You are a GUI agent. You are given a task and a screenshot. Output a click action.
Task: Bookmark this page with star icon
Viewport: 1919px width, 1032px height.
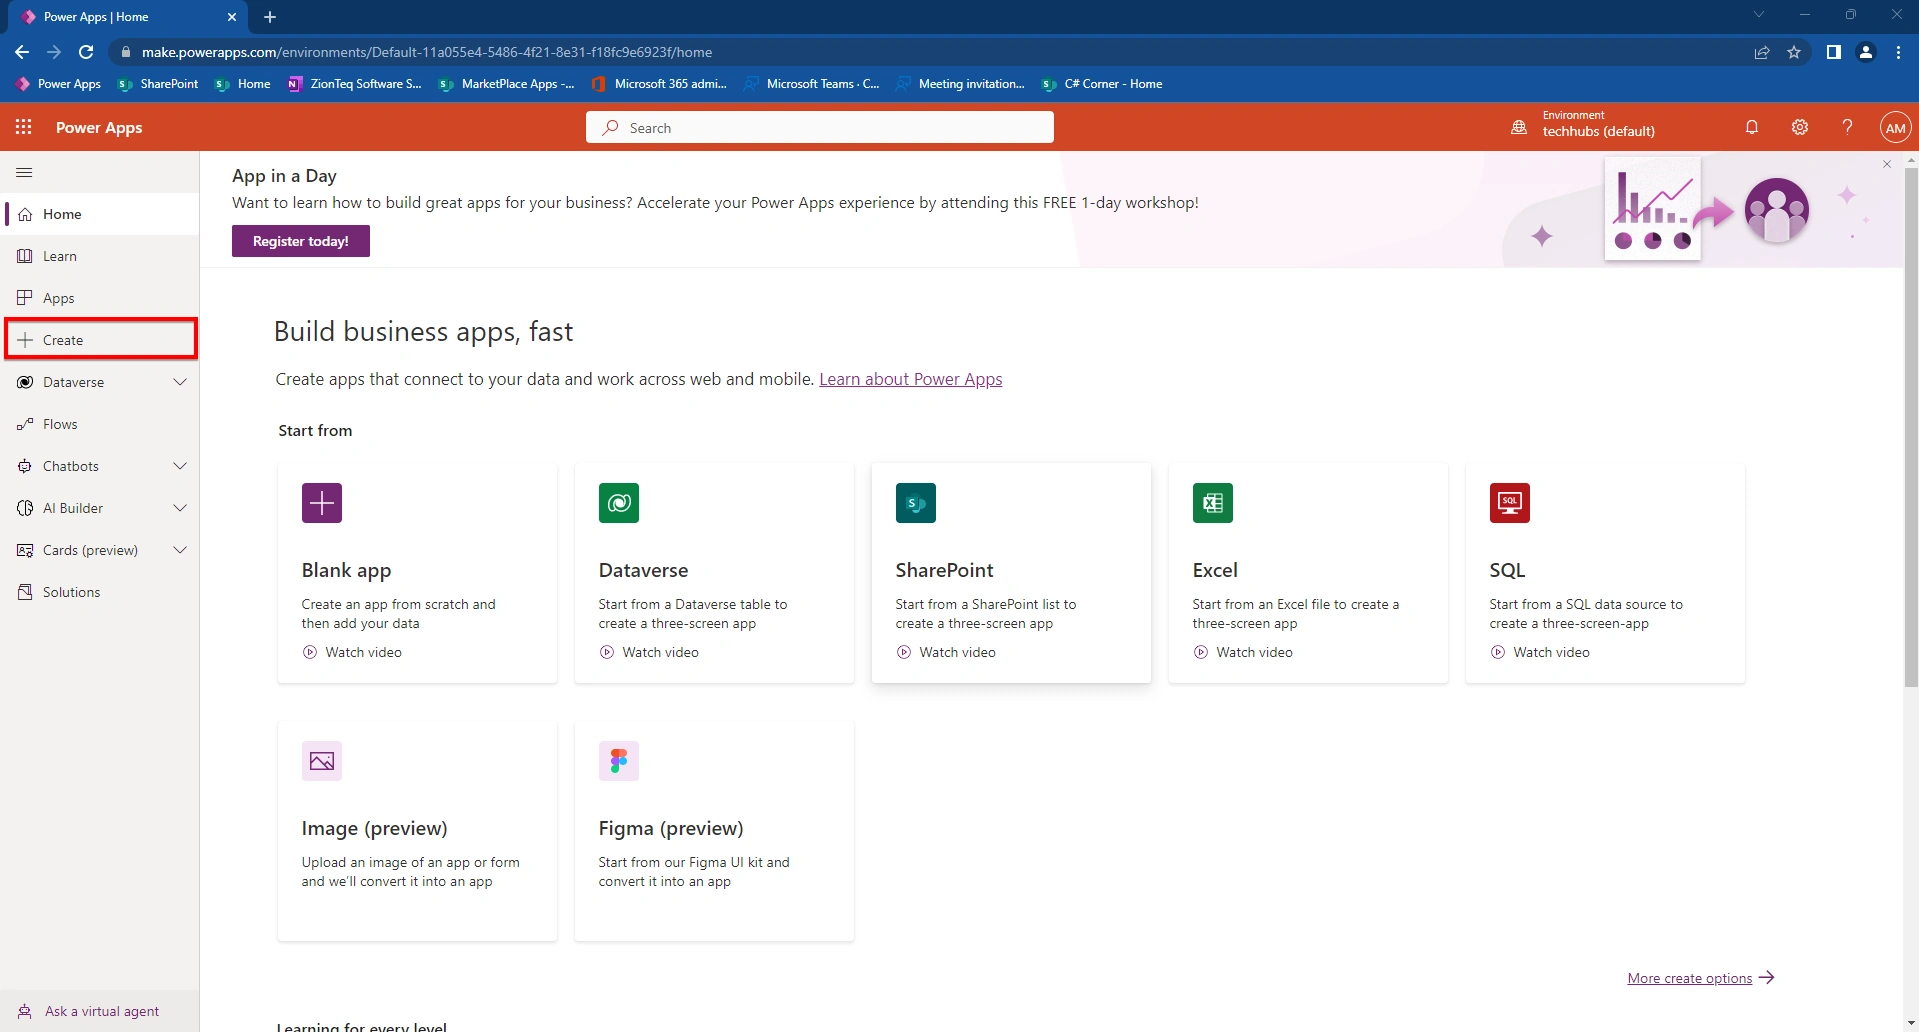coord(1794,52)
